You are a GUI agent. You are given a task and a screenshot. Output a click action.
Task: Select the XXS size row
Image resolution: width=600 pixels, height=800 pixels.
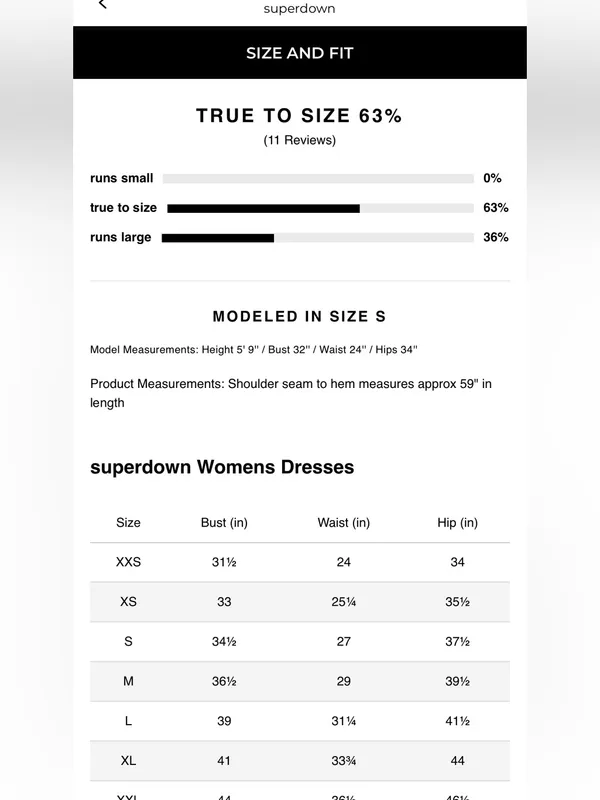300,562
